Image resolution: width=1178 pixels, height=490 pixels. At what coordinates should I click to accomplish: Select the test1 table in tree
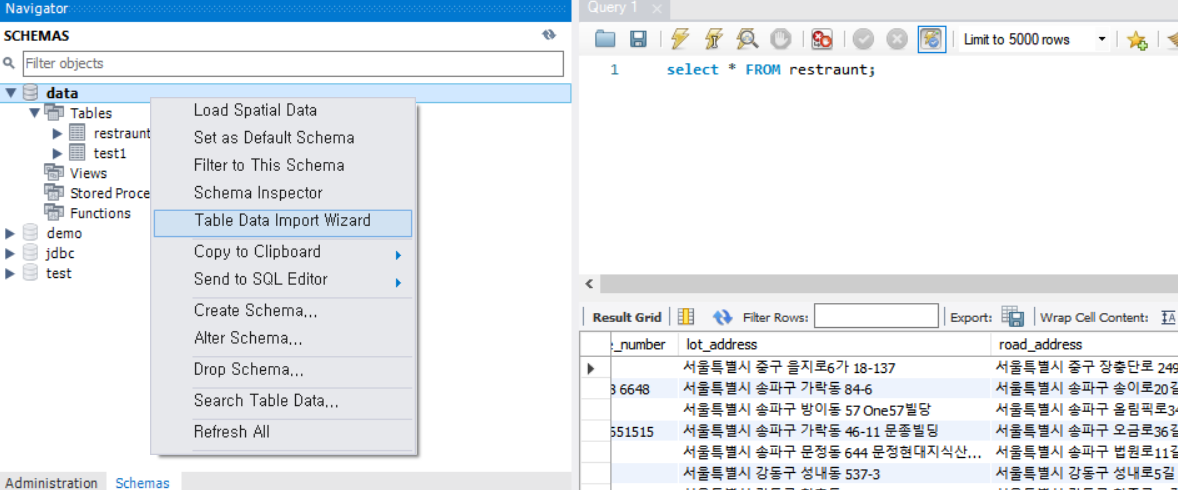pyautogui.click(x=110, y=153)
